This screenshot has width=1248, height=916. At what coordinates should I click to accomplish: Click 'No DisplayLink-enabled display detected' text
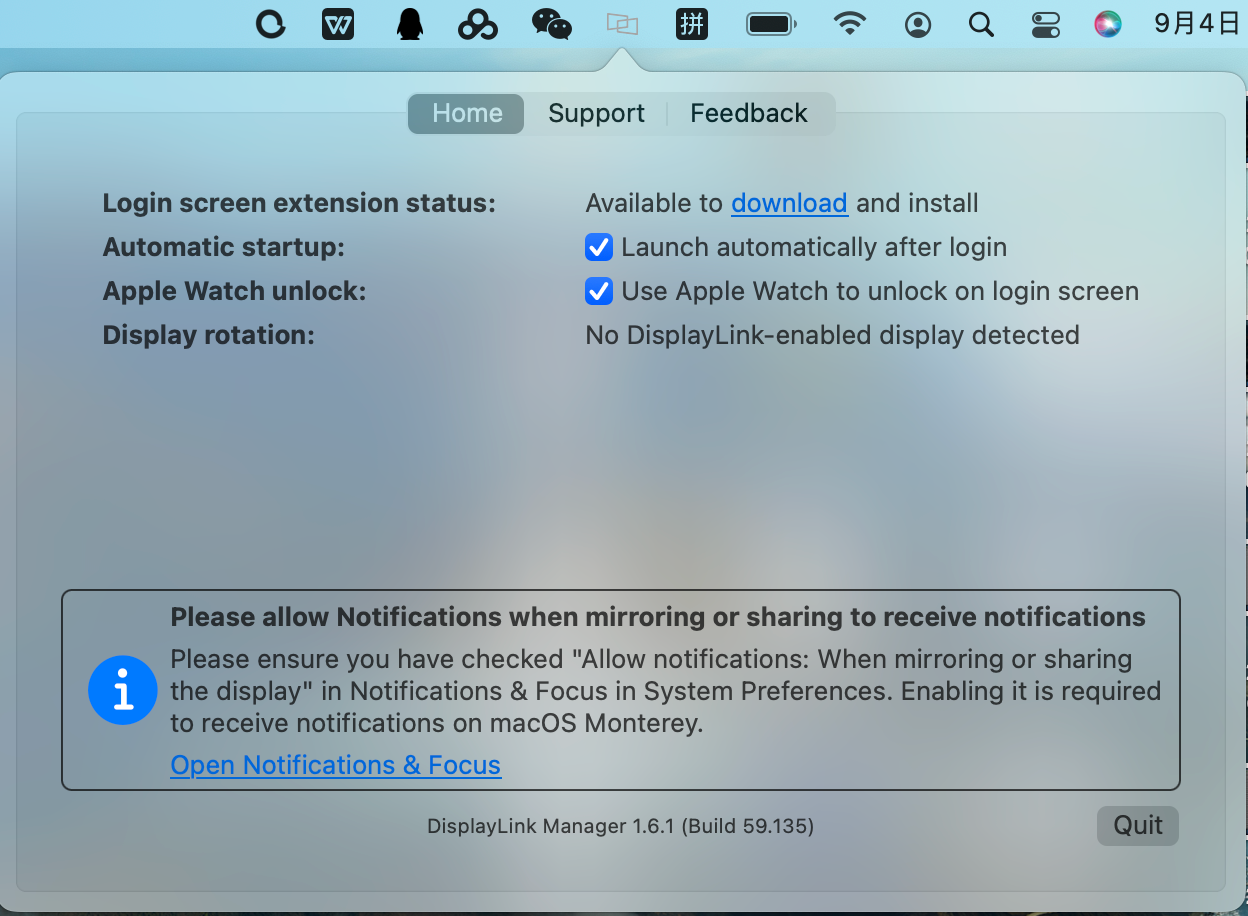[832, 335]
